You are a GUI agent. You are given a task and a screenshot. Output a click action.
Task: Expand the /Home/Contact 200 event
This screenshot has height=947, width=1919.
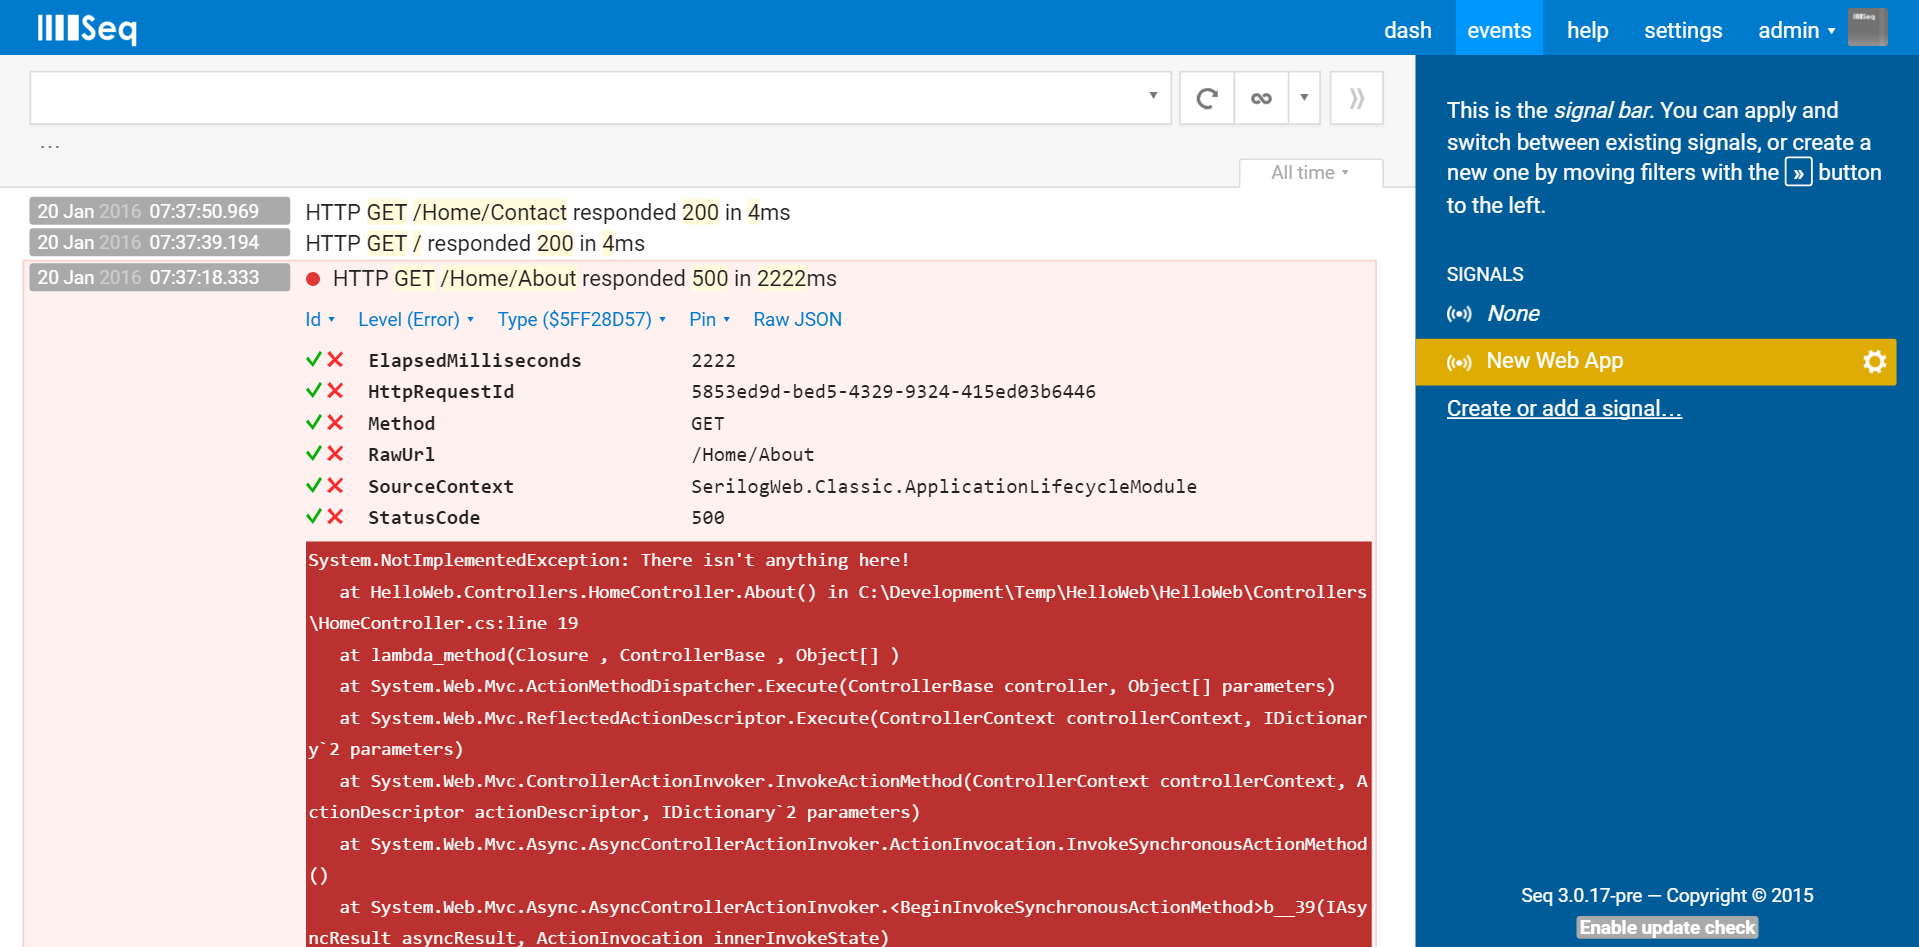(547, 212)
